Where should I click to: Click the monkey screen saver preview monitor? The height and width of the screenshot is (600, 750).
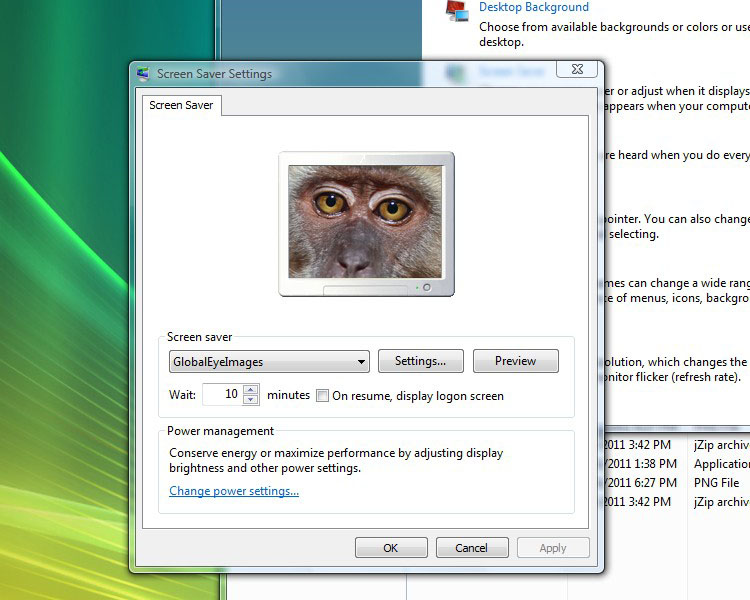[366, 224]
